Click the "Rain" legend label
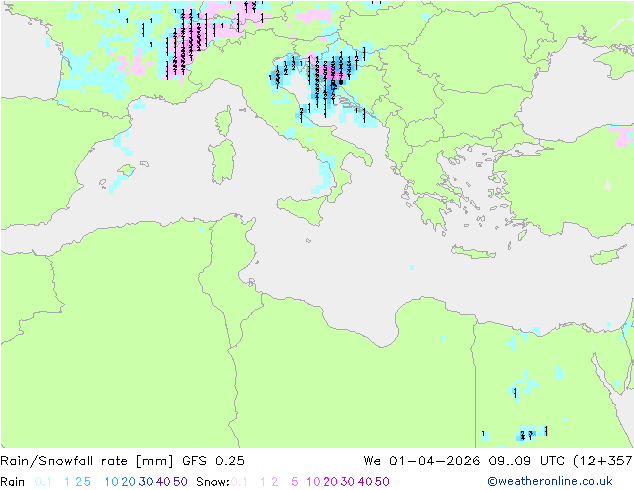This screenshot has width=634, height=490. coord(13,482)
